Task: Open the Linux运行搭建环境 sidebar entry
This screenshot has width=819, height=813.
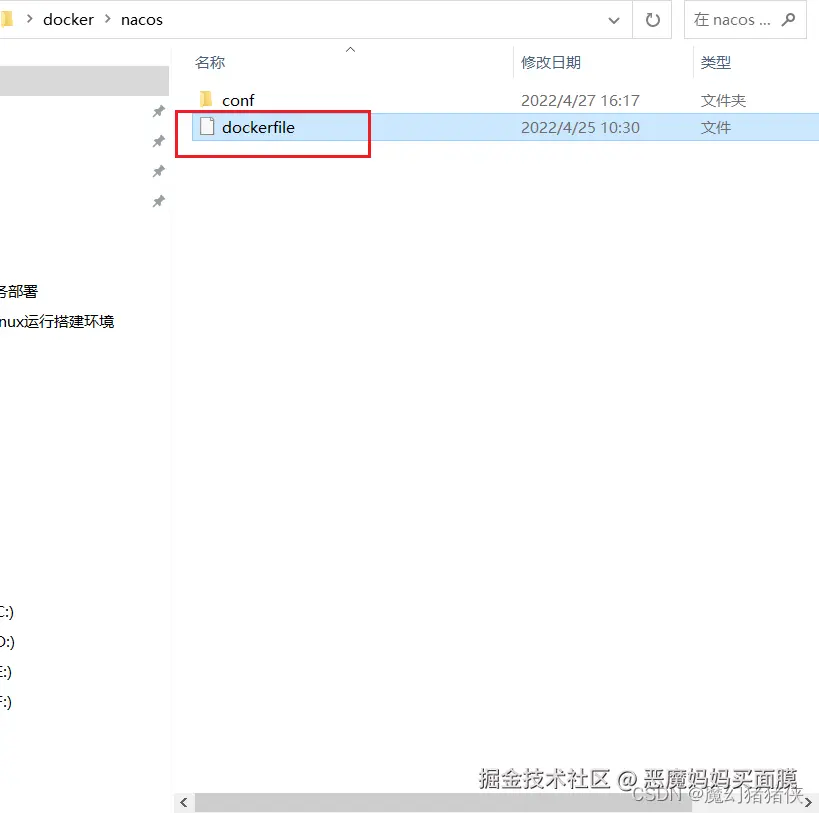Action: coord(57,321)
